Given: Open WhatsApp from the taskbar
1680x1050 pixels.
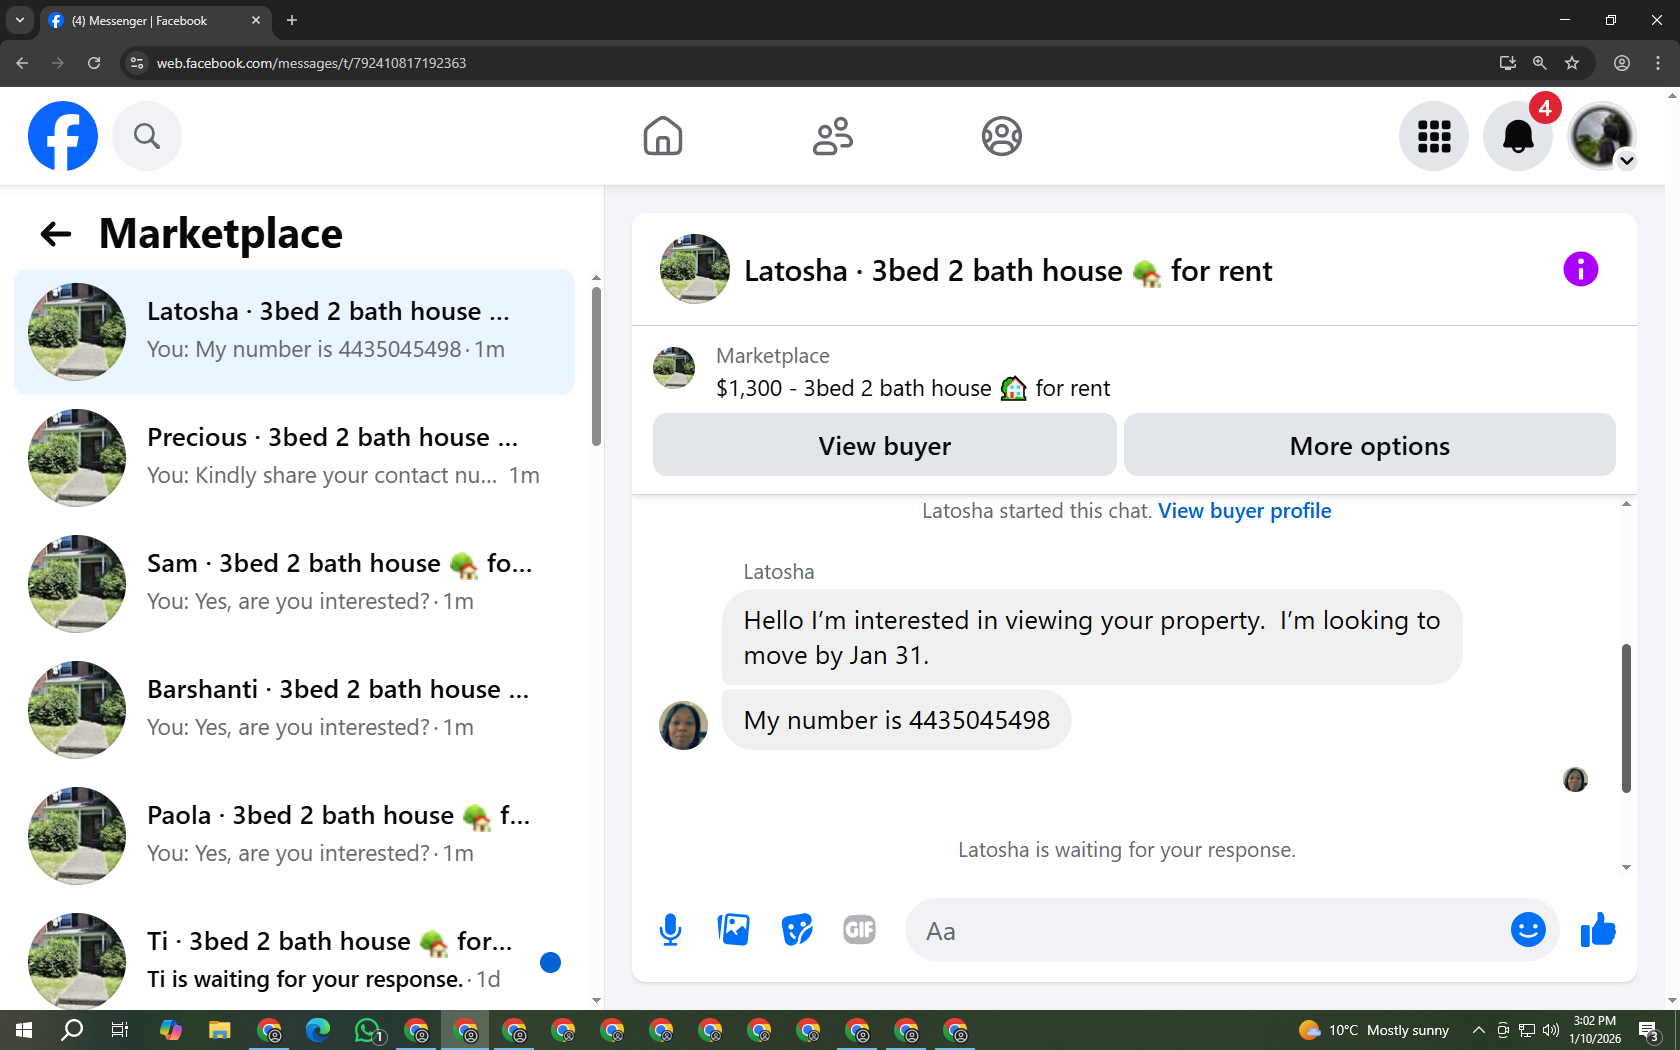Looking at the screenshot, I should pos(369,1030).
